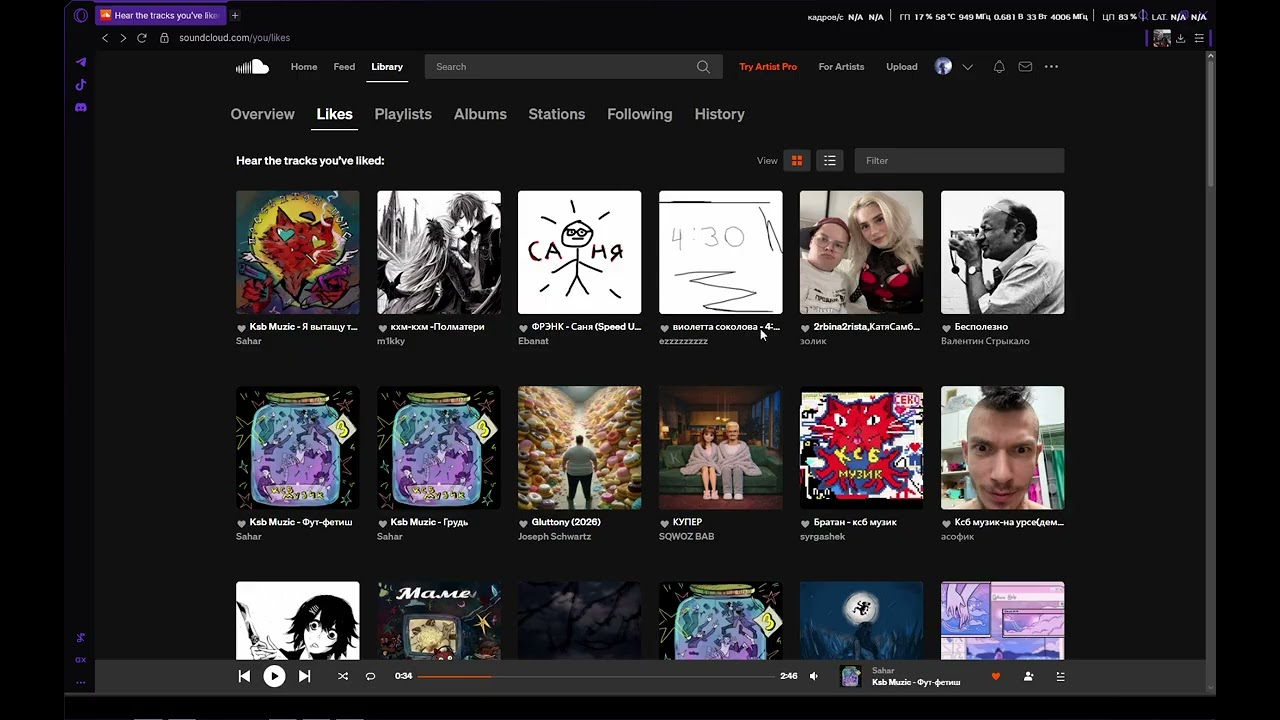Focus the Filter likes field
This screenshot has height=720, width=1280.
(x=959, y=160)
